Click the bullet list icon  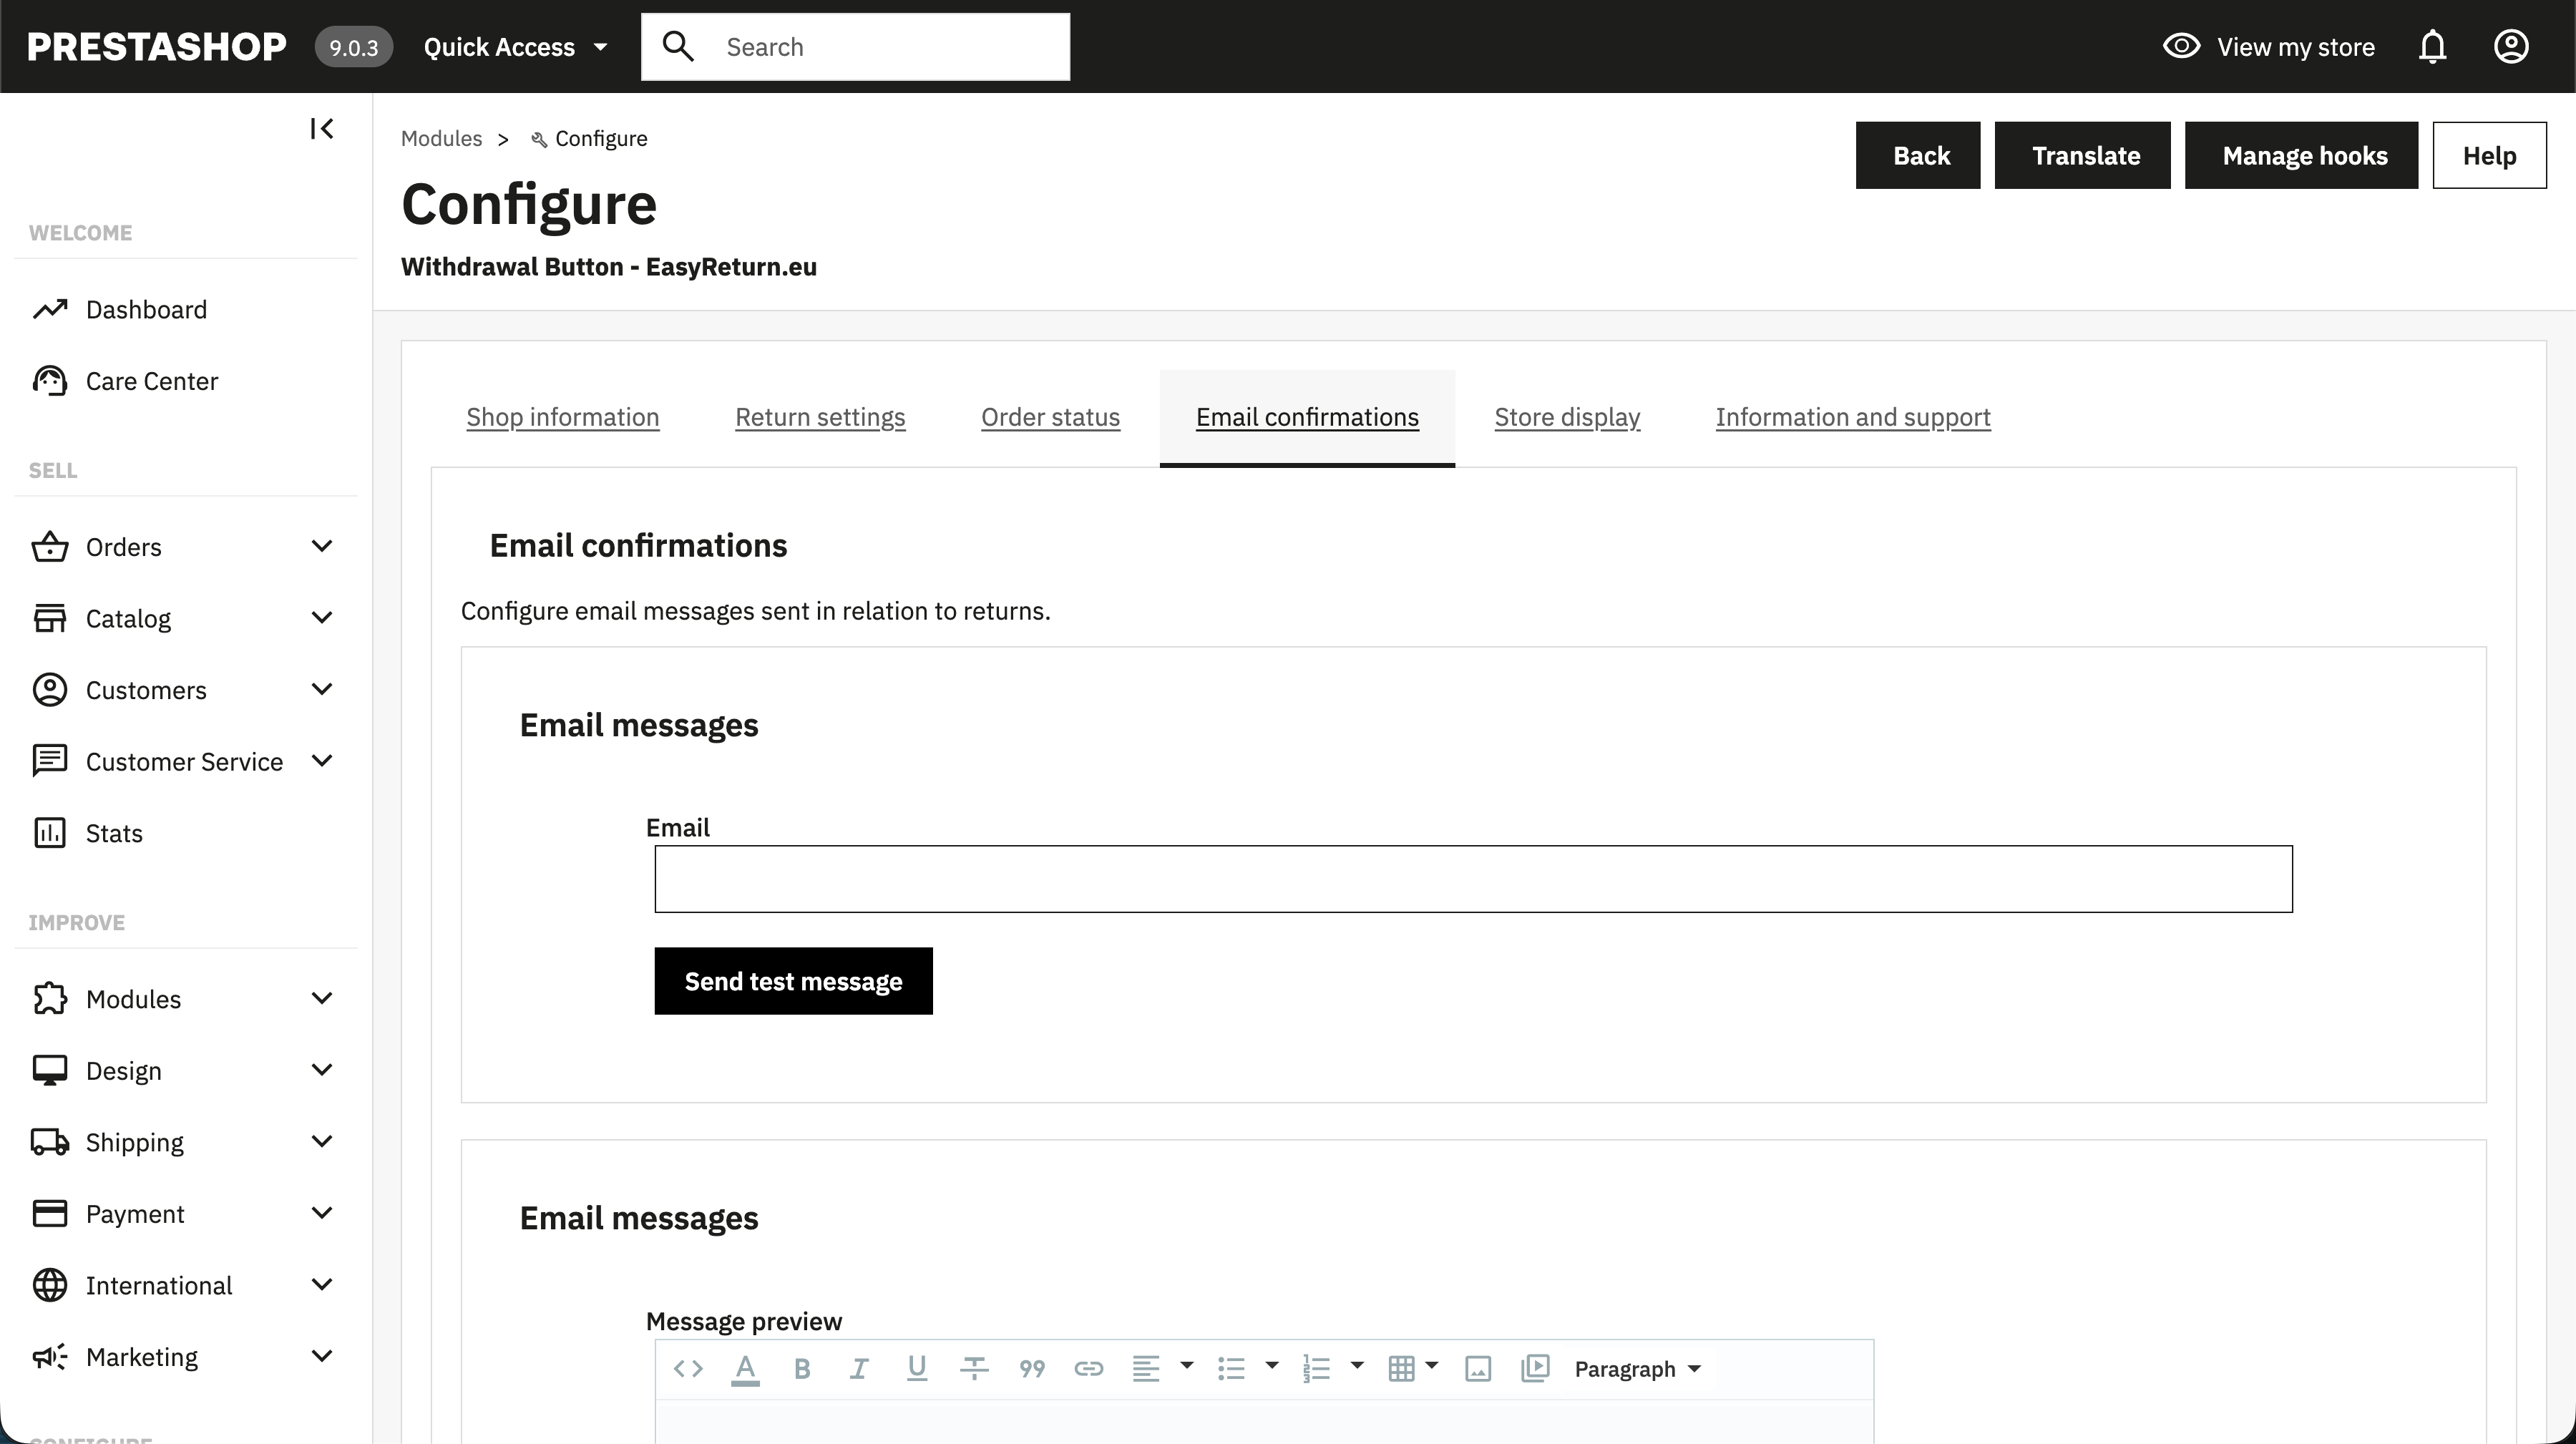1231,1368
